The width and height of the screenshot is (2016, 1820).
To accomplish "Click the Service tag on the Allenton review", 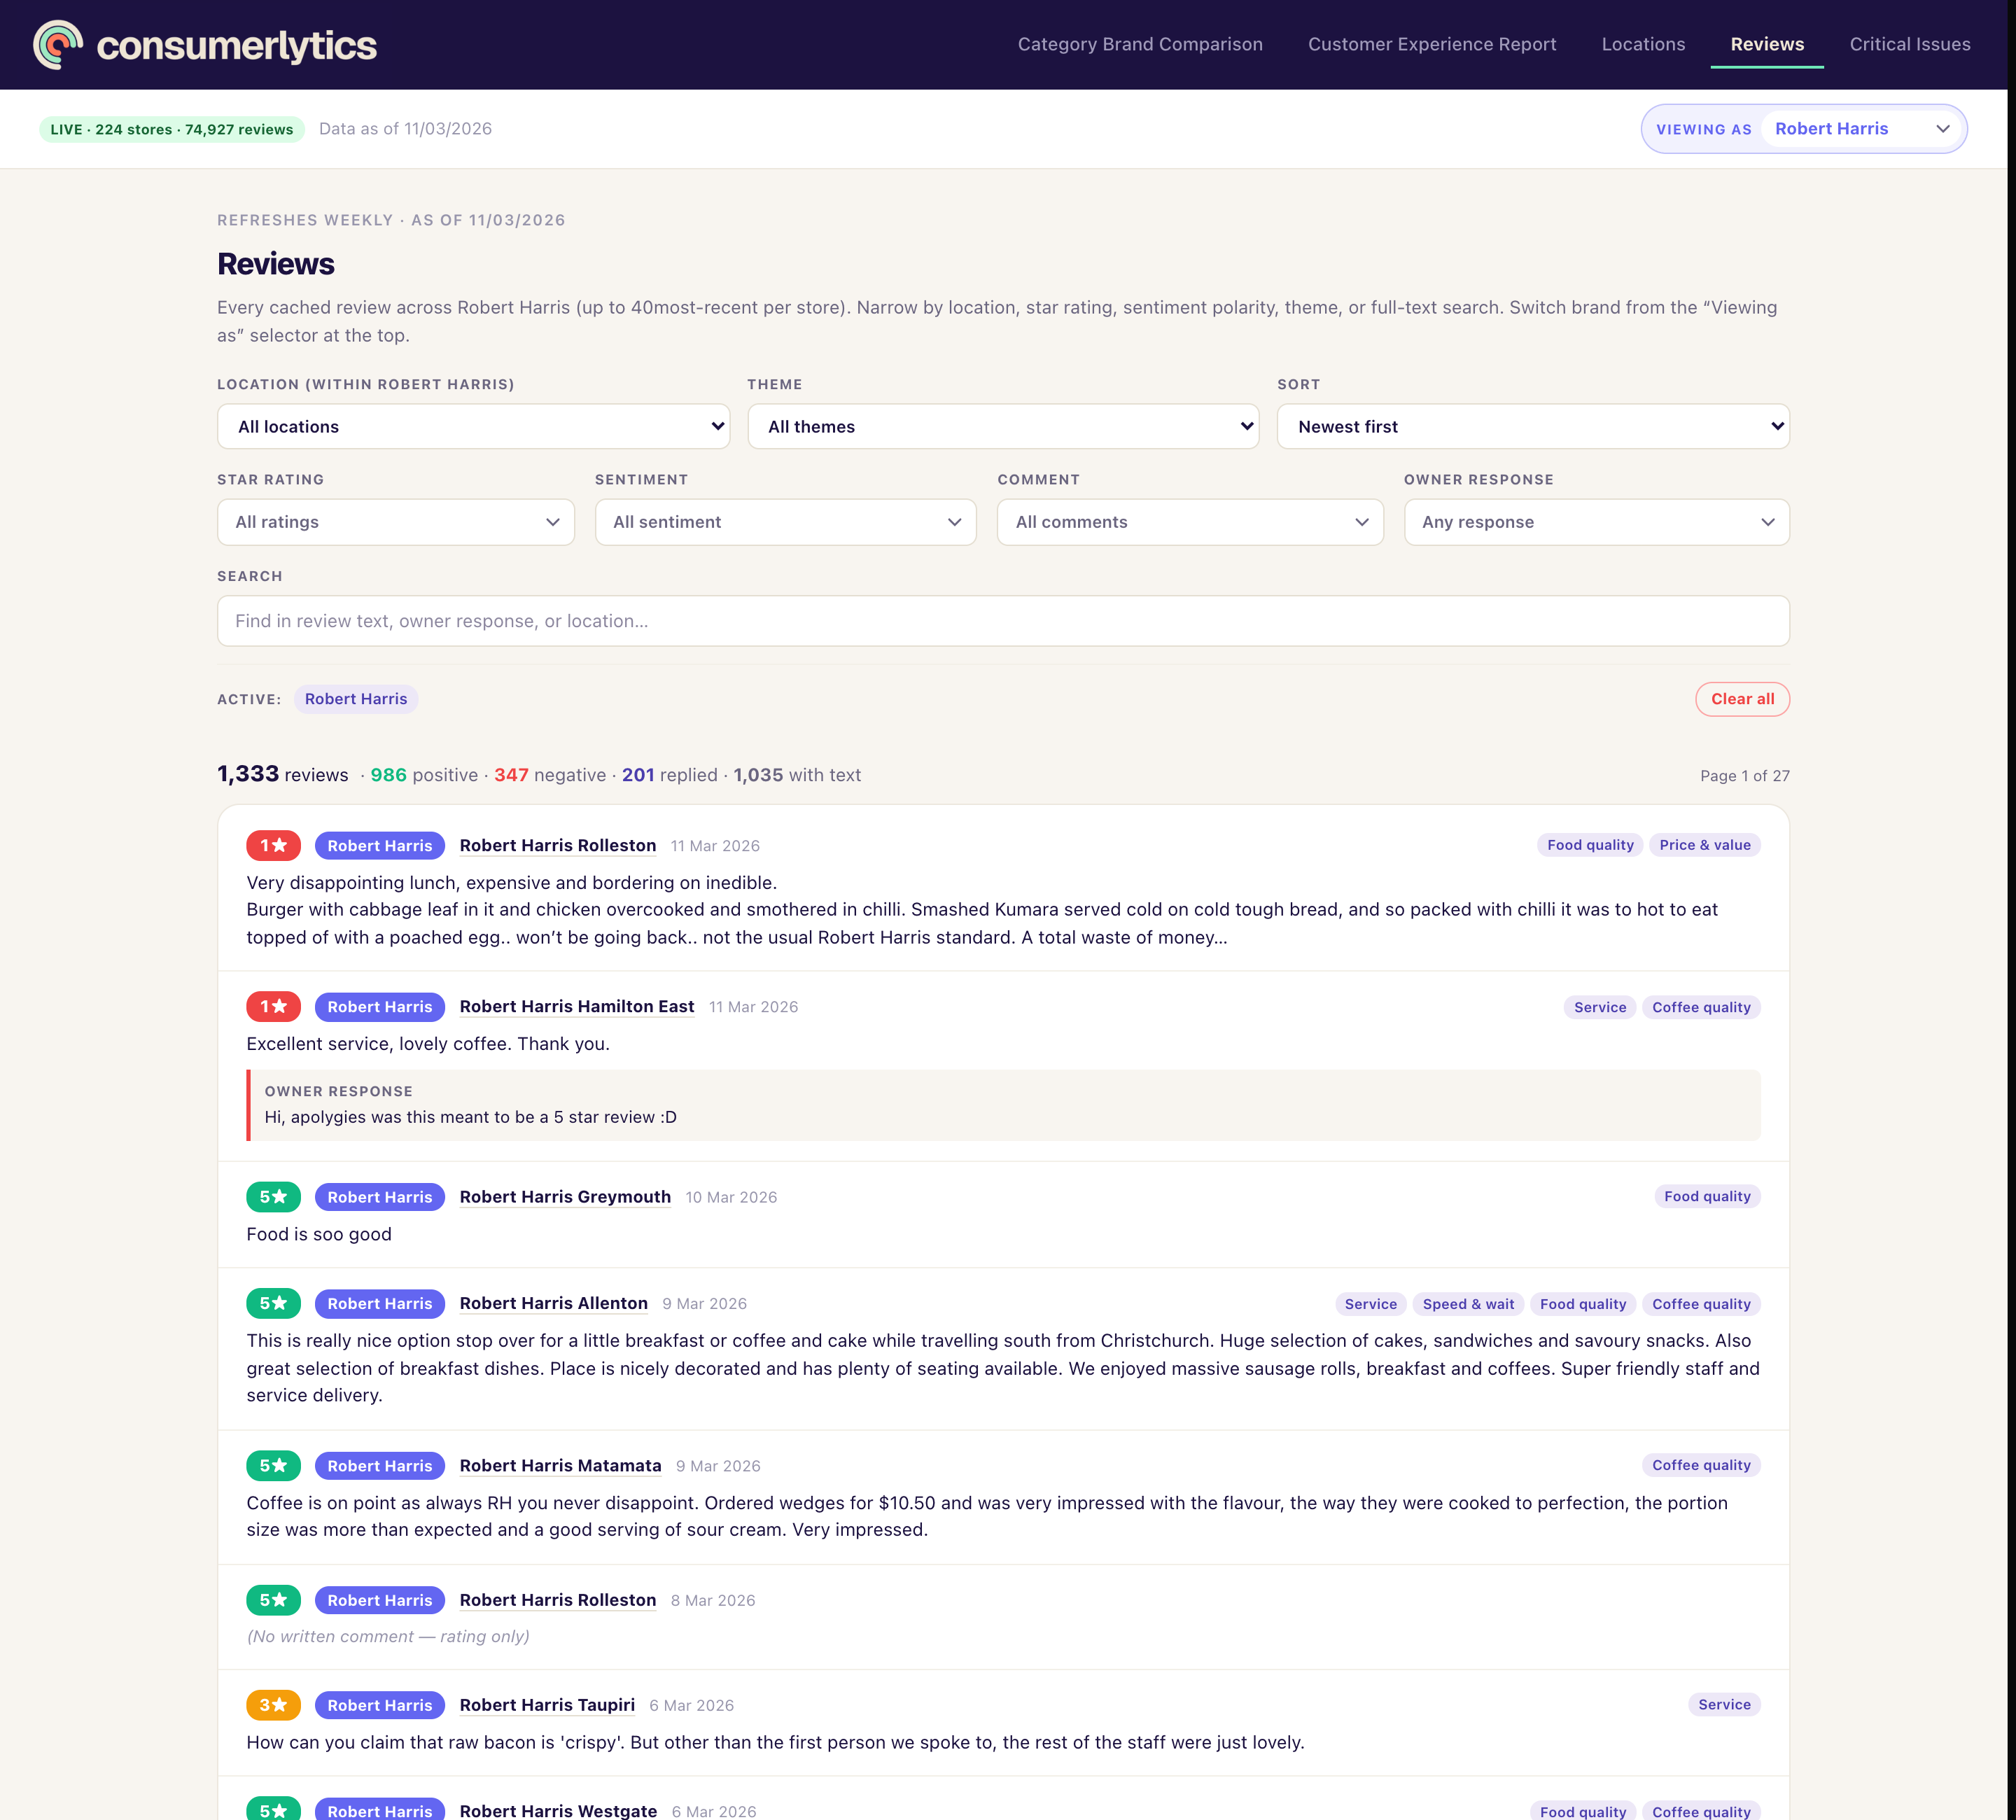I will pos(1370,1304).
